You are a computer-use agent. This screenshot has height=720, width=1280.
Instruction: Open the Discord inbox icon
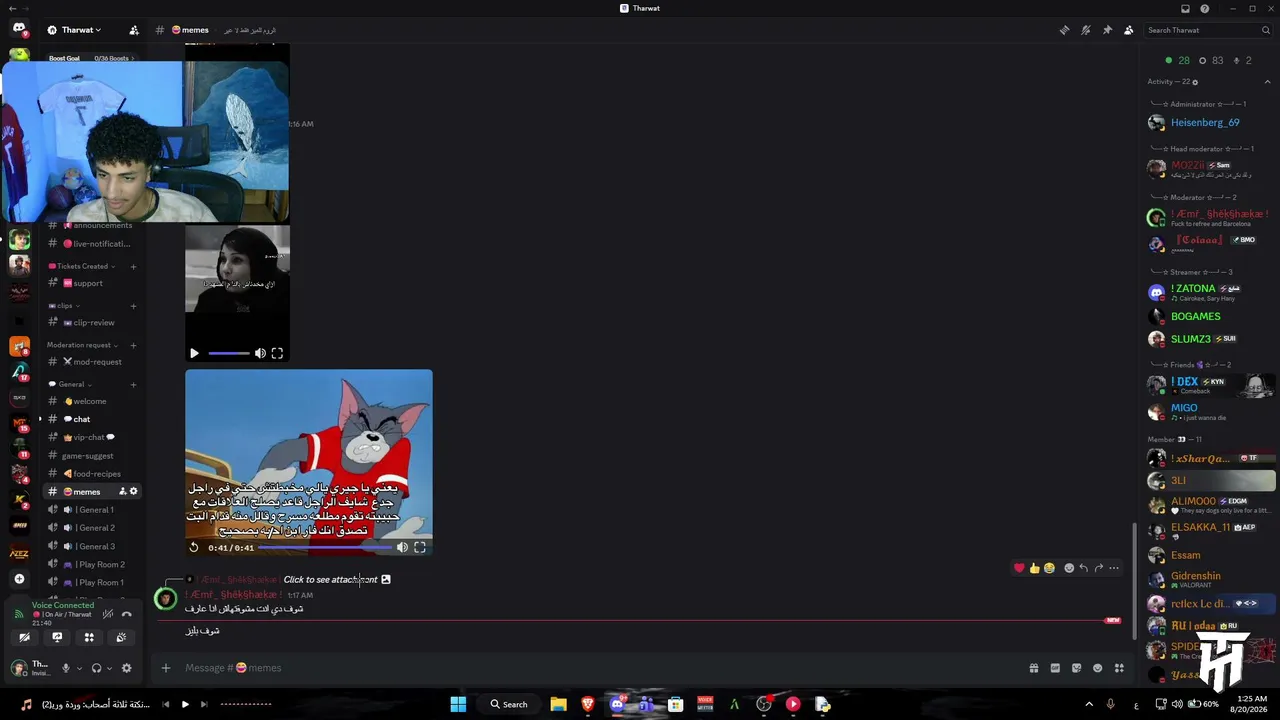point(1185,9)
